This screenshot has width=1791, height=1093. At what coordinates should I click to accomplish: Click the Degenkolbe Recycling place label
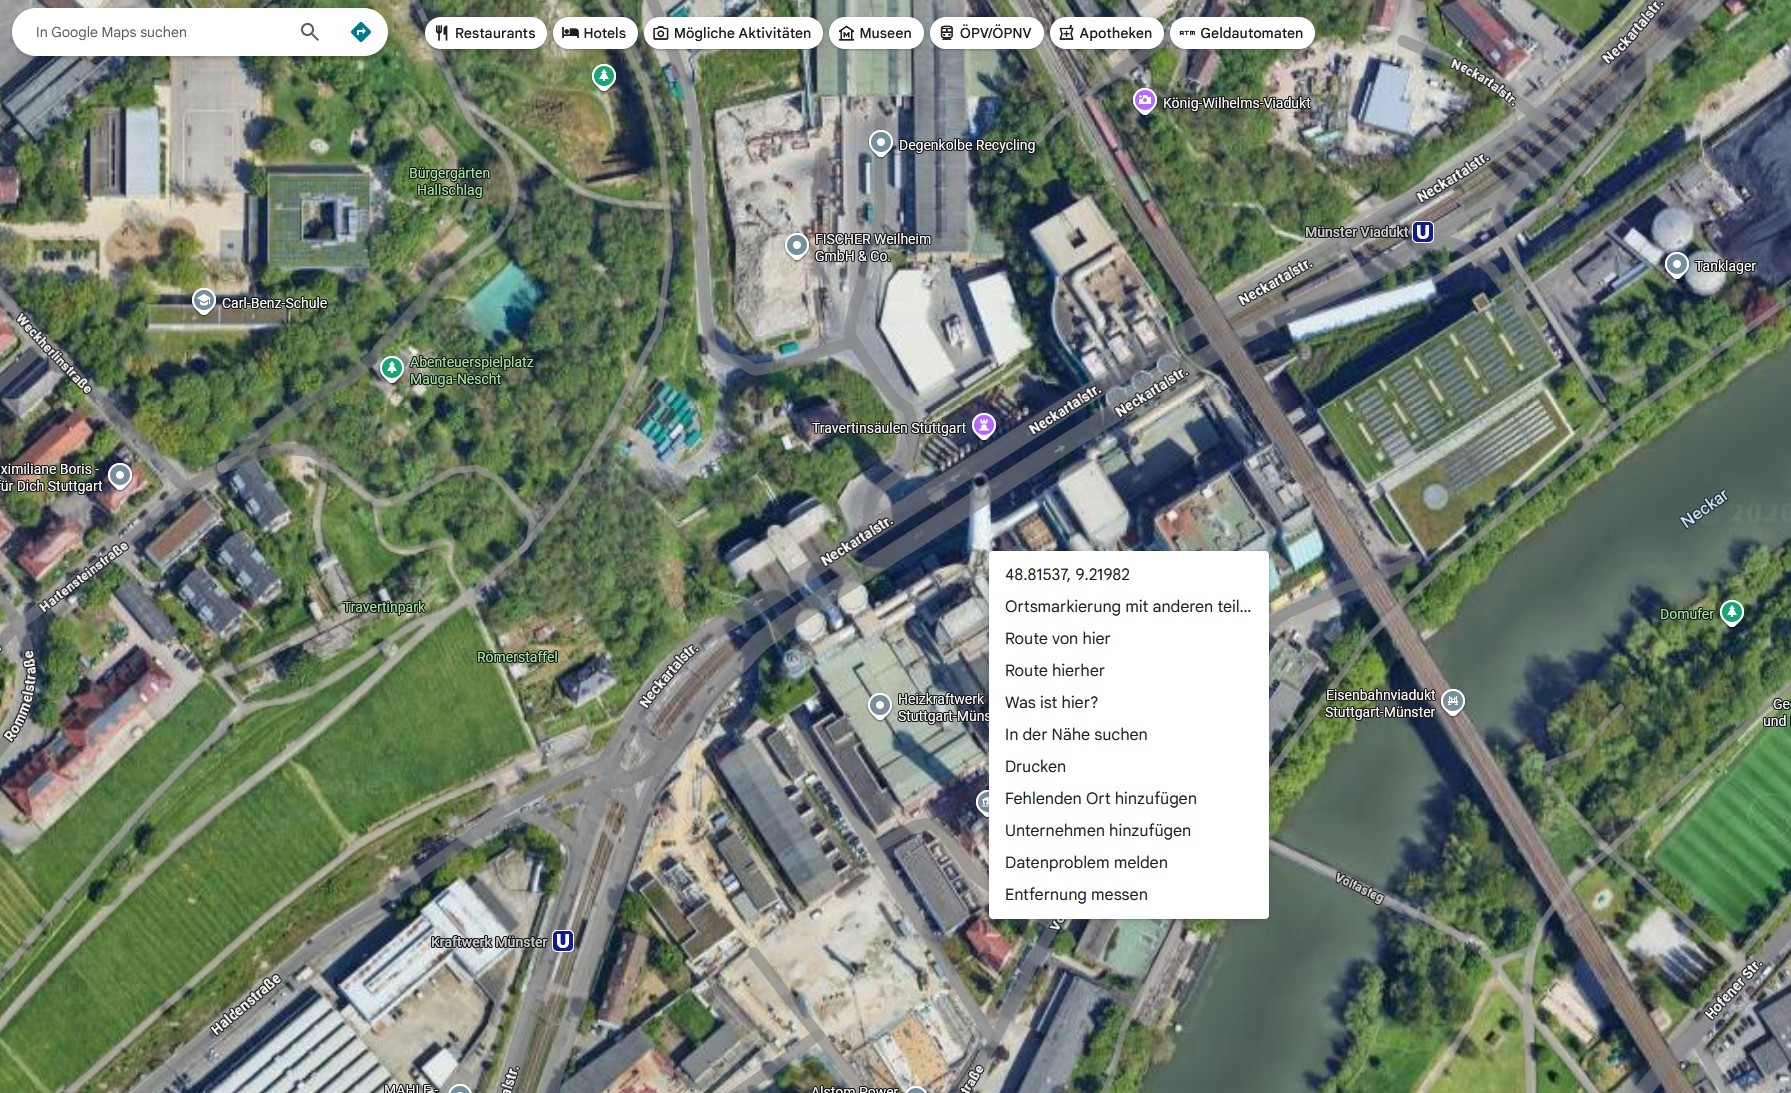click(x=966, y=145)
